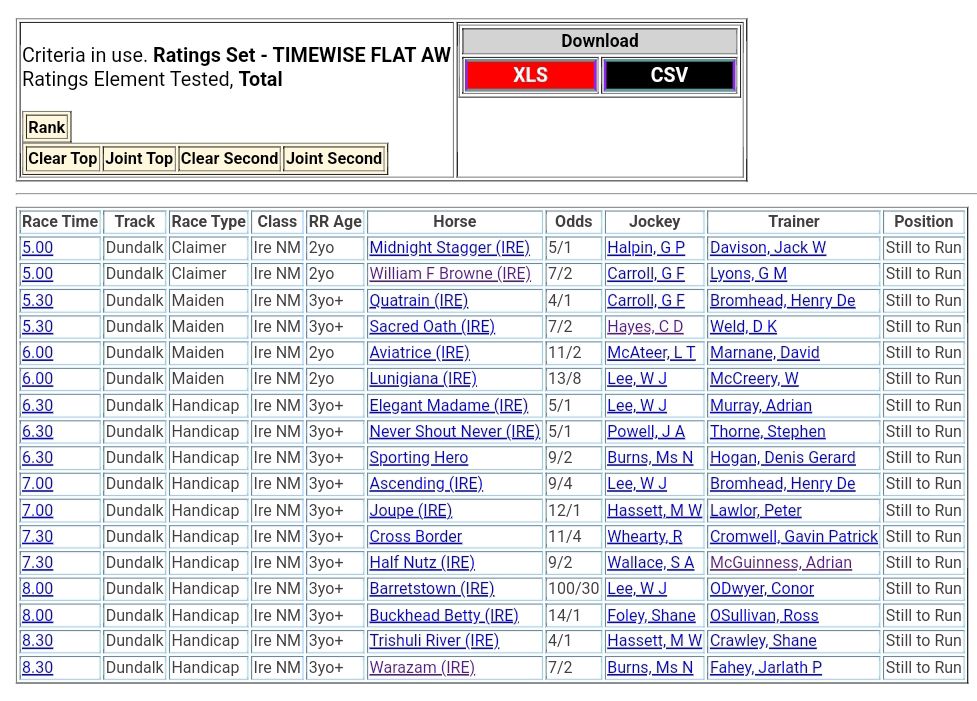
Task: View trainer Weld, D K
Action: click(x=743, y=327)
